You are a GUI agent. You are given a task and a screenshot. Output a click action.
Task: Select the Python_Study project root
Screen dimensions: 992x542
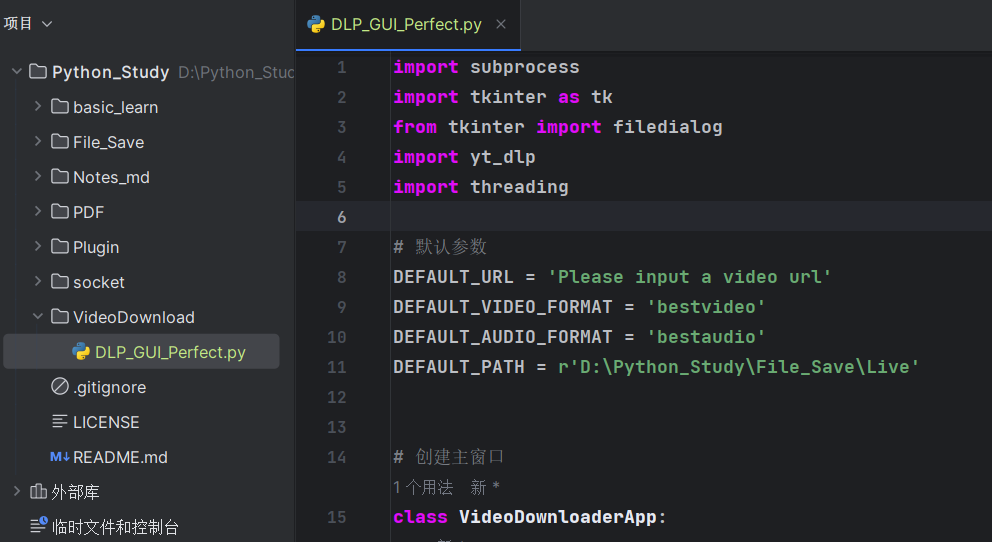coord(110,72)
